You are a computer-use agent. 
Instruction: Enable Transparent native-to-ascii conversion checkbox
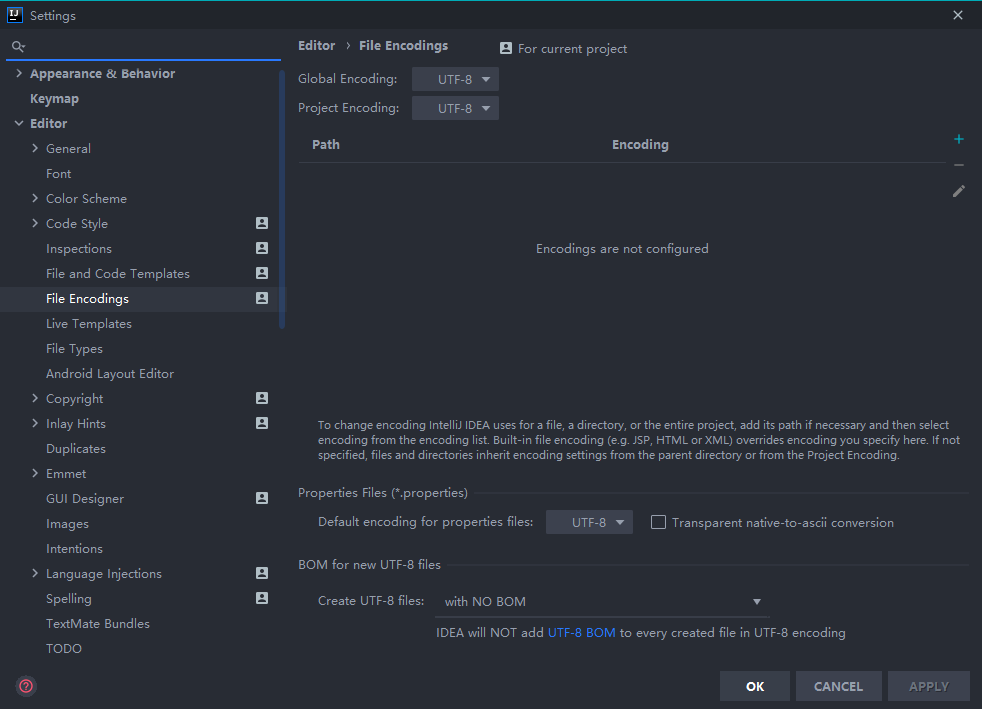tap(659, 522)
